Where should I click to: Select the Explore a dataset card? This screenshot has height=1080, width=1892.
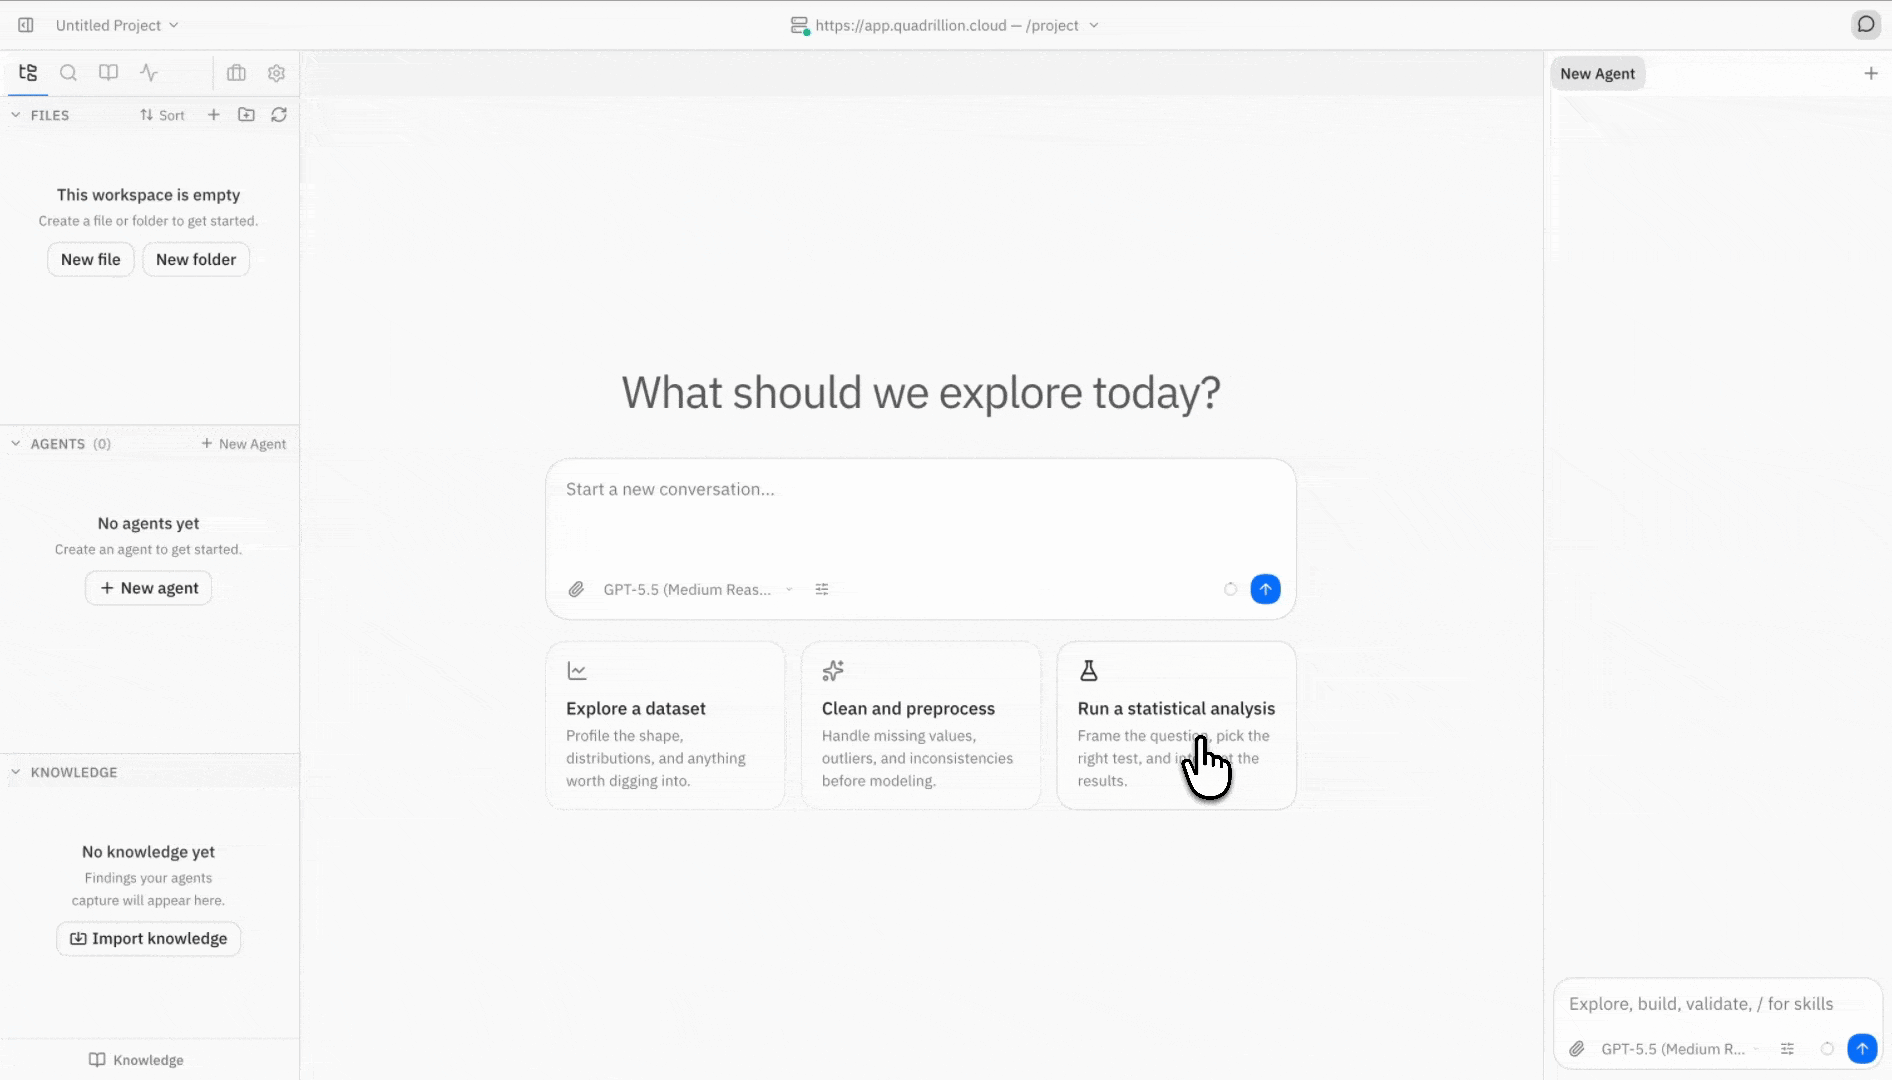click(665, 725)
